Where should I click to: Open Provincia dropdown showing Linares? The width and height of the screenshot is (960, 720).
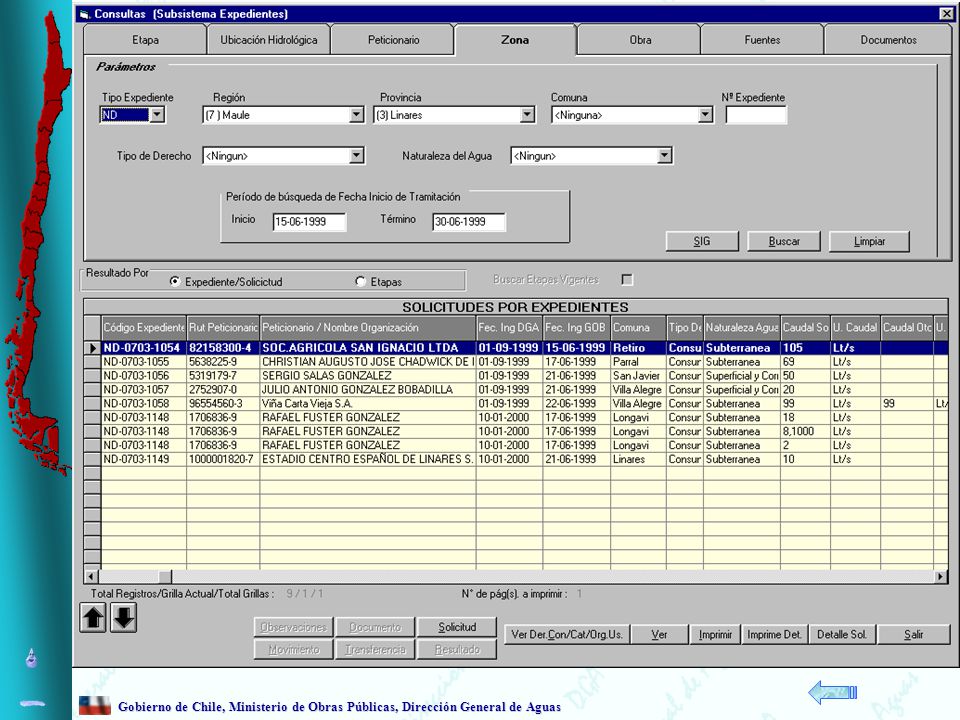click(x=527, y=114)
